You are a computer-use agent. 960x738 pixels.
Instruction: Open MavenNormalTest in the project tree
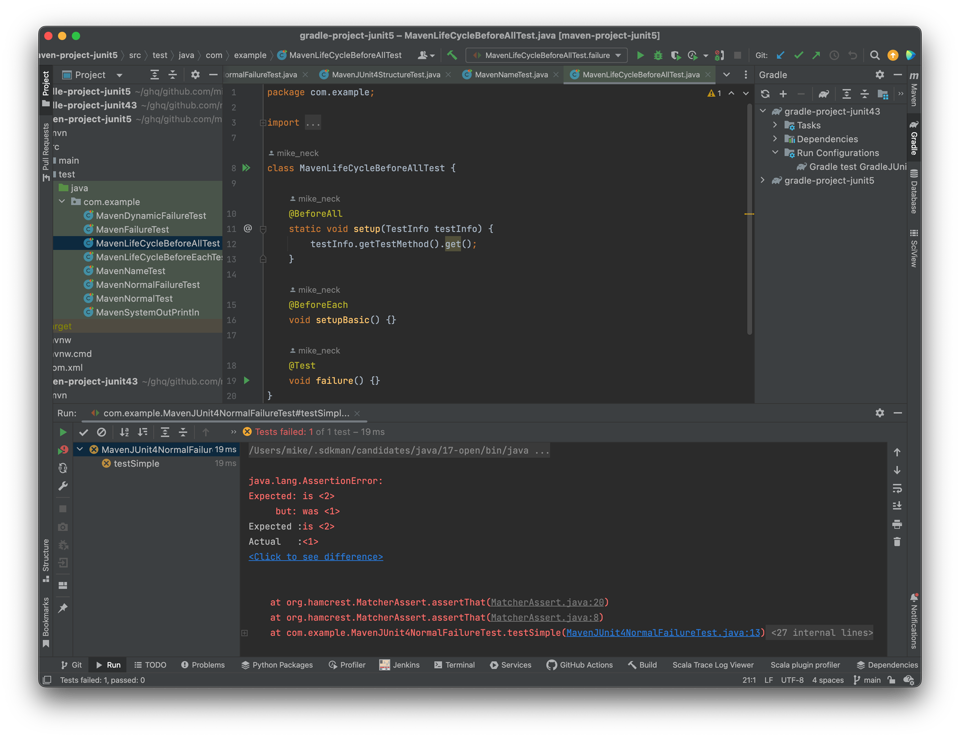[134, 298]
